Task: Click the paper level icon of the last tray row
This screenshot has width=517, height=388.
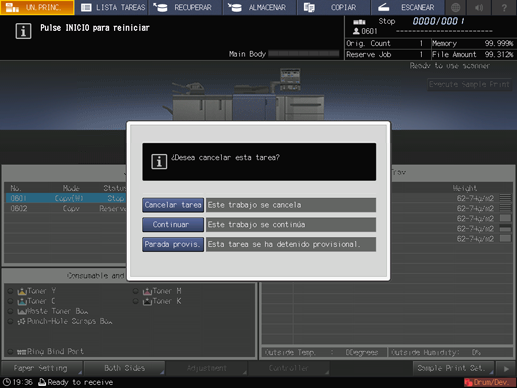Action: coord(505,239)
